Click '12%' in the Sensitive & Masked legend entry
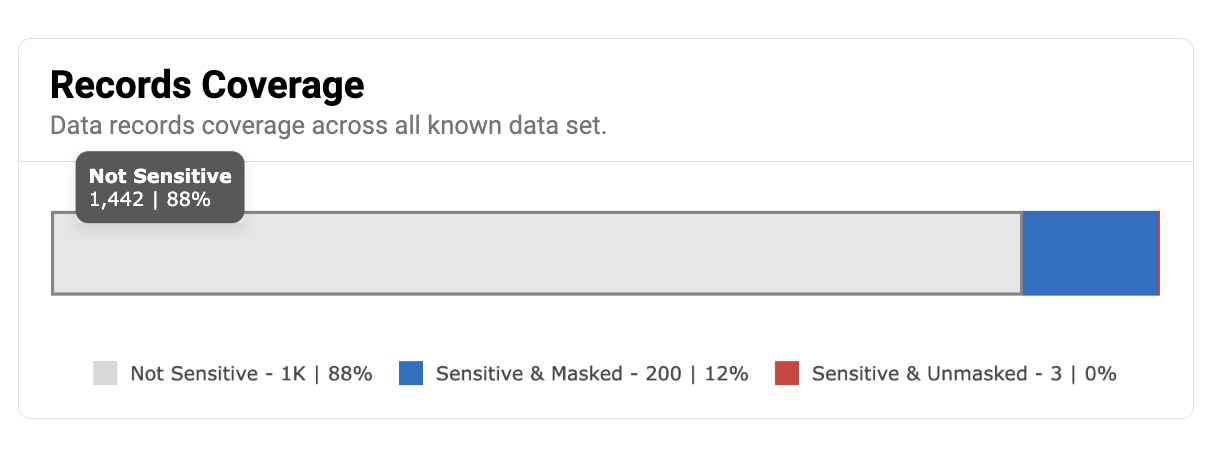The image size is (1226, 458). pos(725,374)
